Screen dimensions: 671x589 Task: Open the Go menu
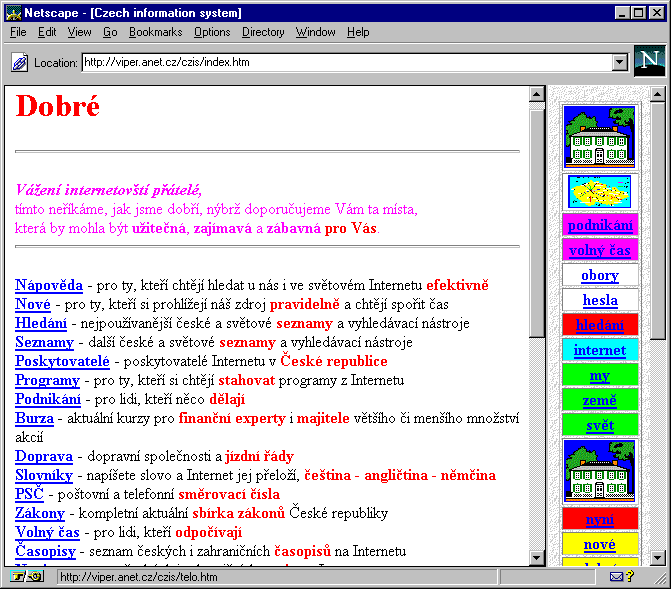tap(110, 32)
